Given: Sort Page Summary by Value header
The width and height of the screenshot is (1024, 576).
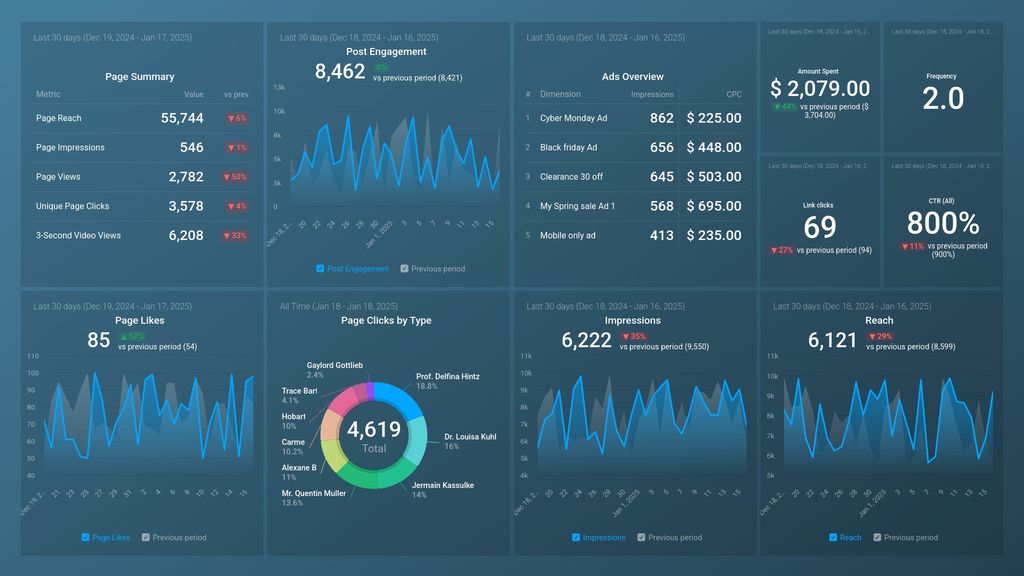Looking at the screenshot, I should [x=193, y=94].
